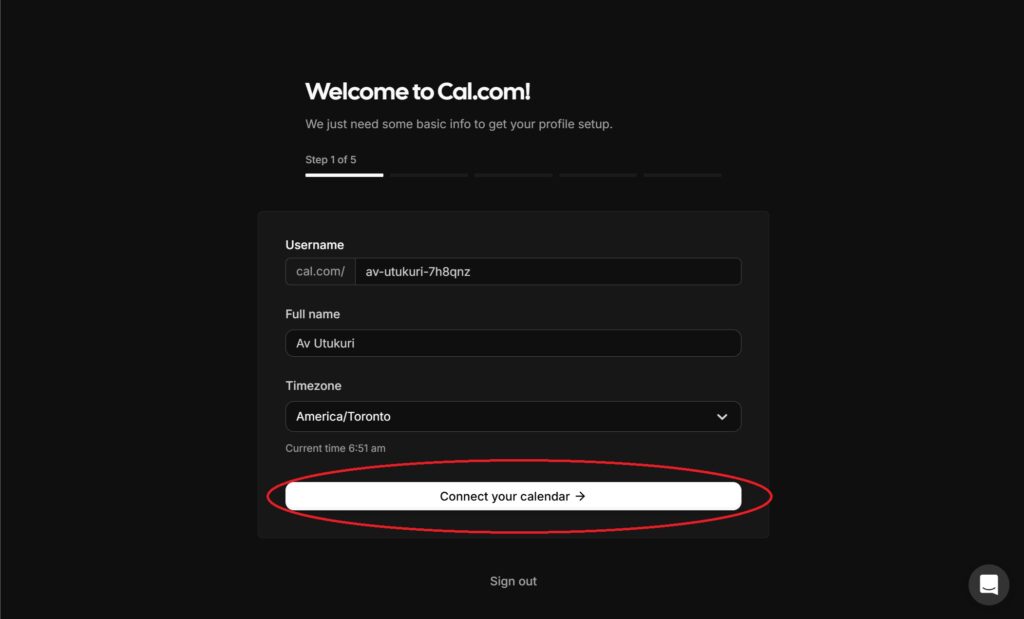Click the Current time 6:51 am text
The height and width of the screenshot is (619, 1024).
coord(335,448)
